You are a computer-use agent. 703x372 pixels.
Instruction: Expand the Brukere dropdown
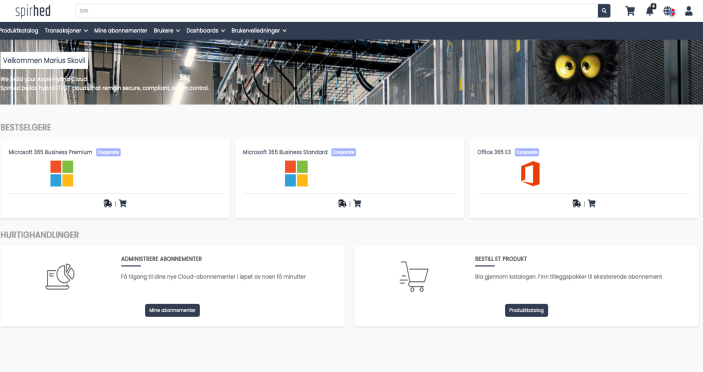(167, 30)
